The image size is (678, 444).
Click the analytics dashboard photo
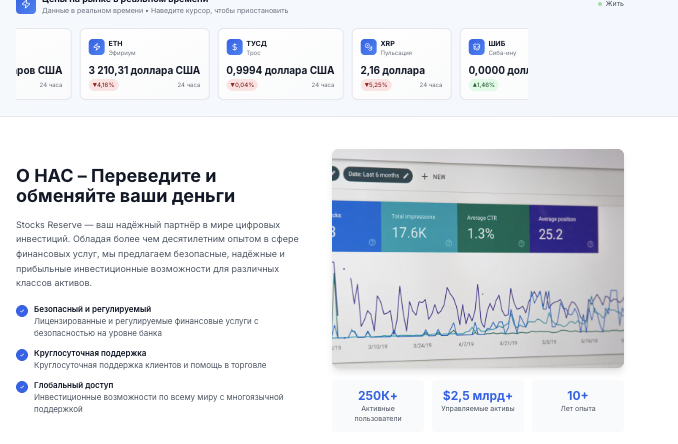(478, 259)
